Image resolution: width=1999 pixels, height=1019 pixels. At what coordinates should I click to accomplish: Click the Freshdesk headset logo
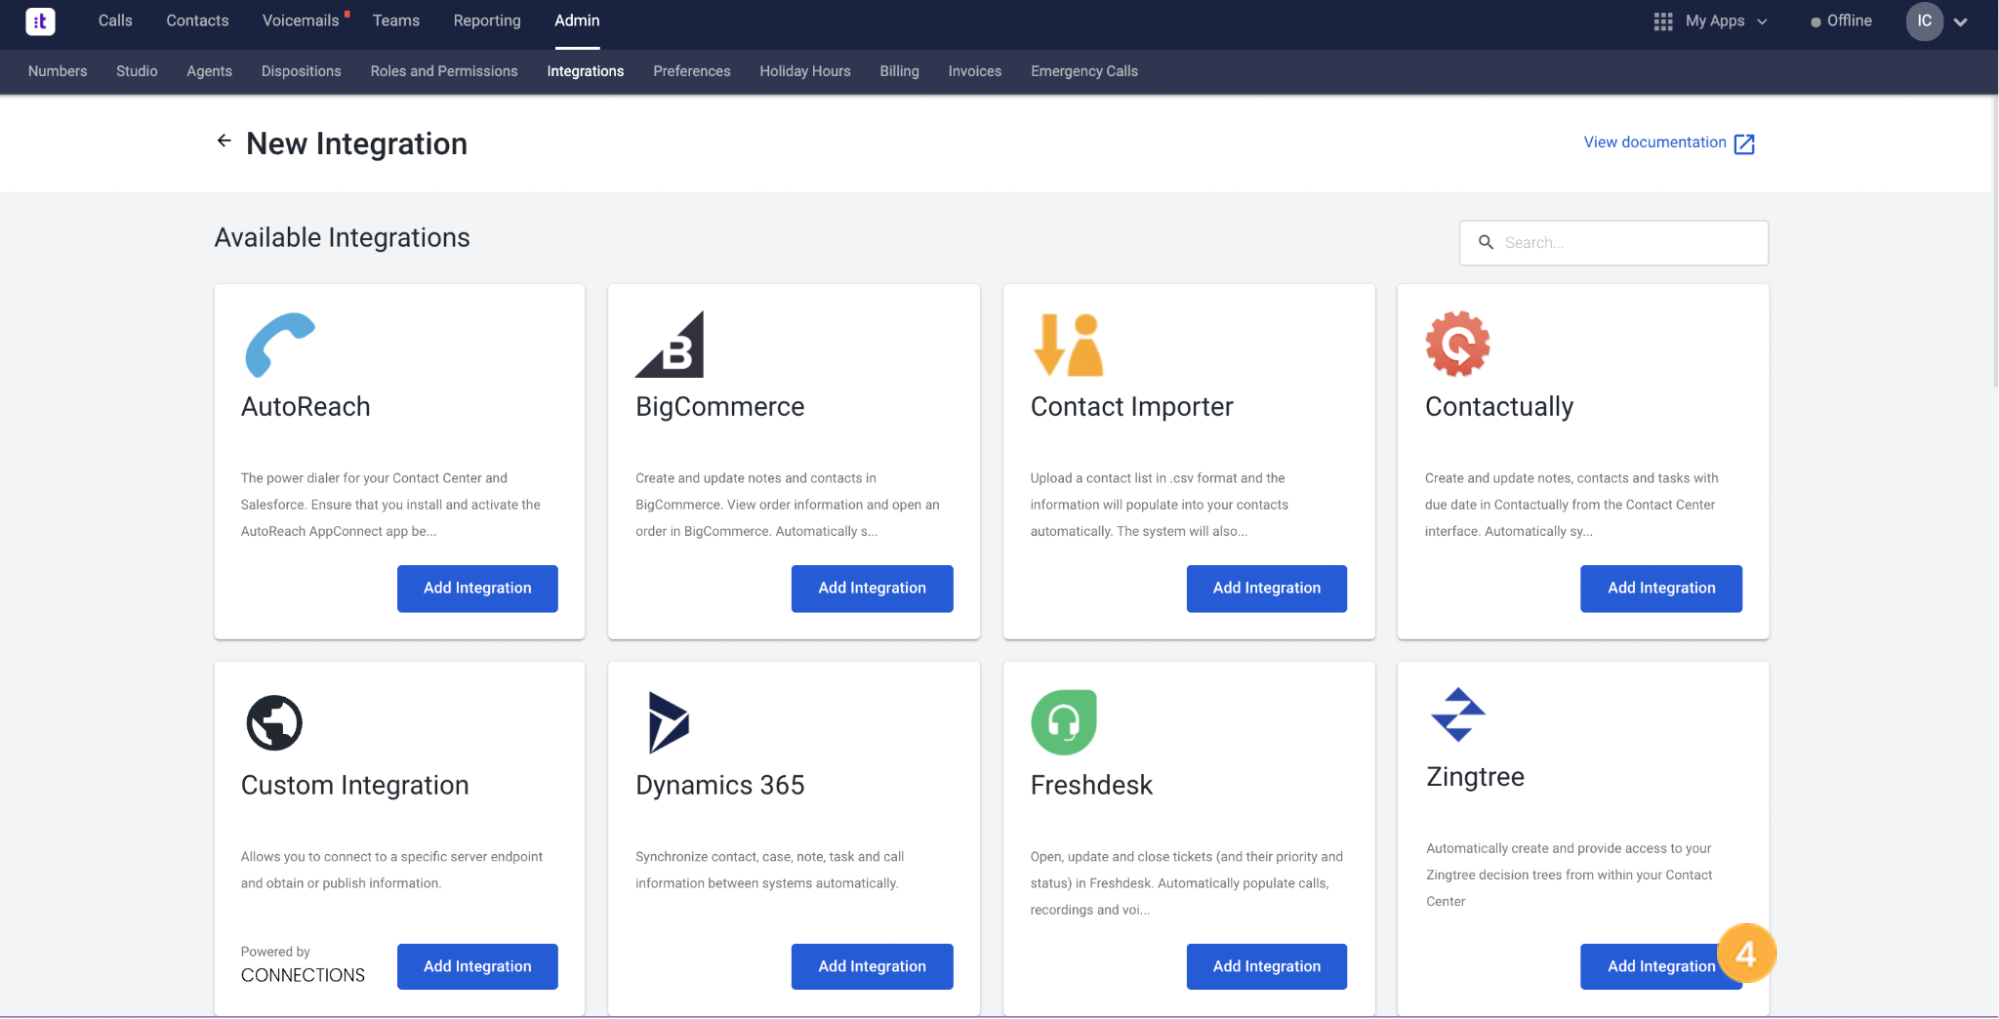(x=1063, y=722)
